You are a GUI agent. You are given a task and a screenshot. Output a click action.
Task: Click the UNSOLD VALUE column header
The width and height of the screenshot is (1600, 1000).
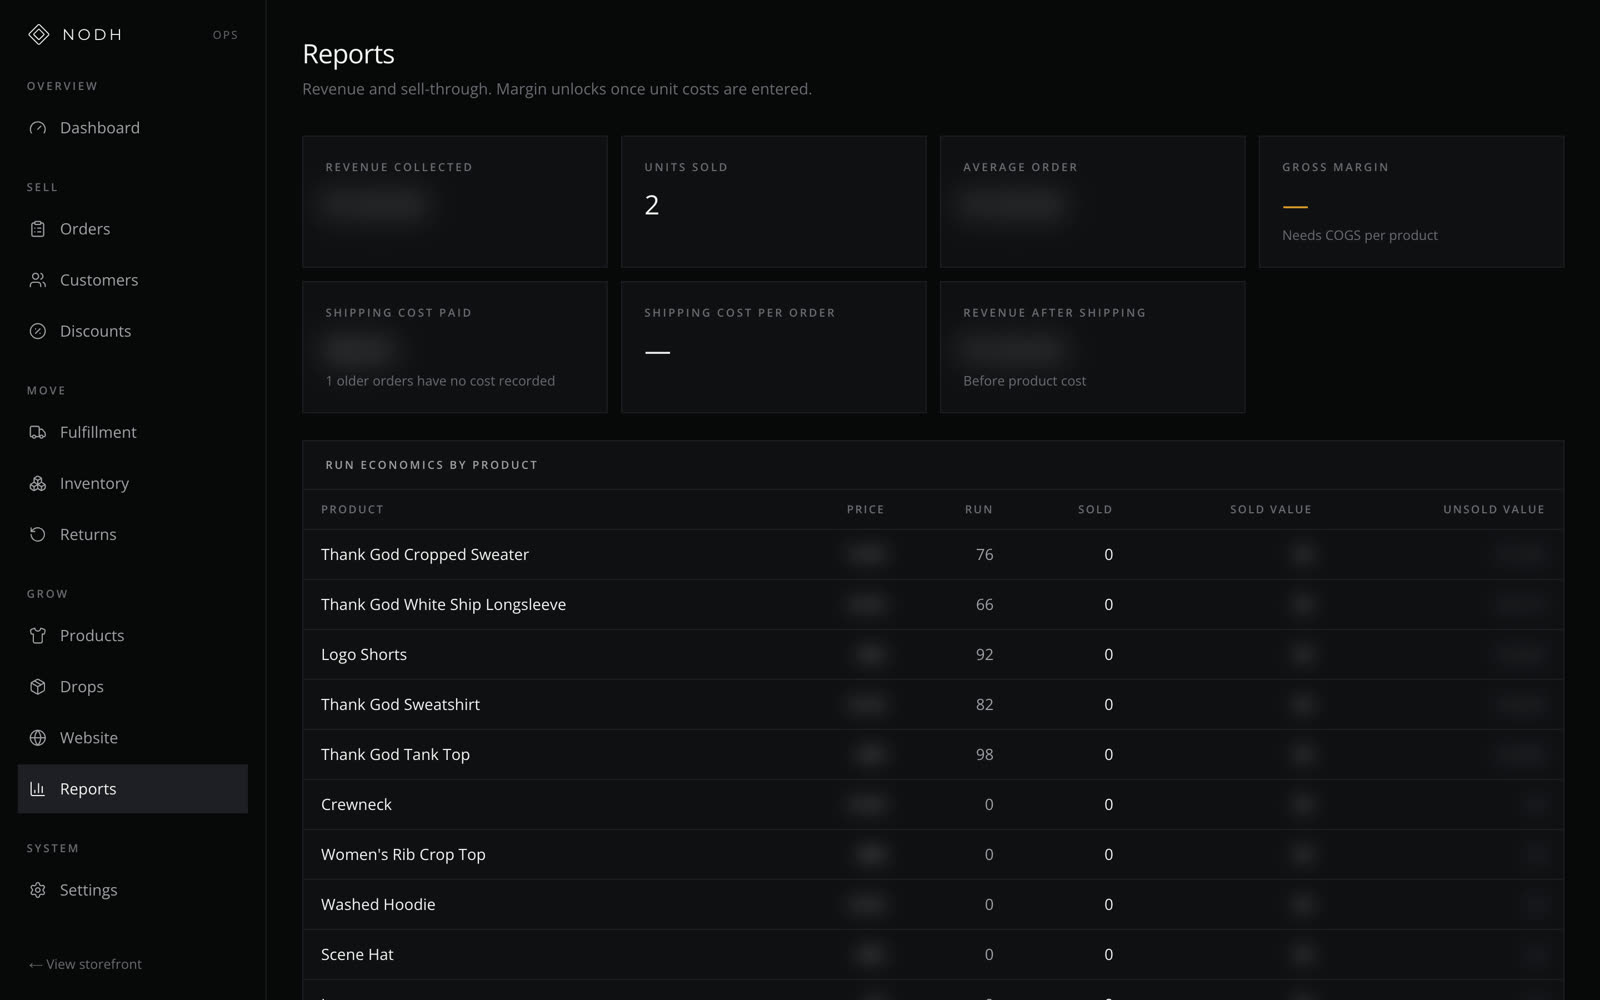tap(1494, 509)
